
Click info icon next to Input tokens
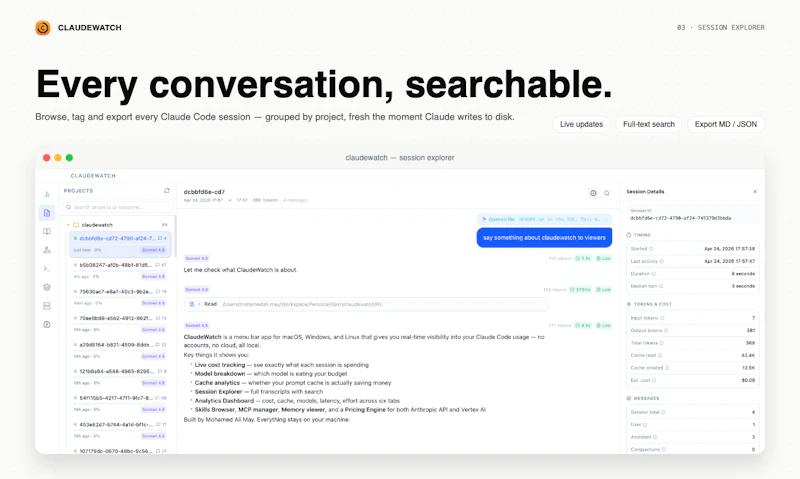click(x=662, y=318)
